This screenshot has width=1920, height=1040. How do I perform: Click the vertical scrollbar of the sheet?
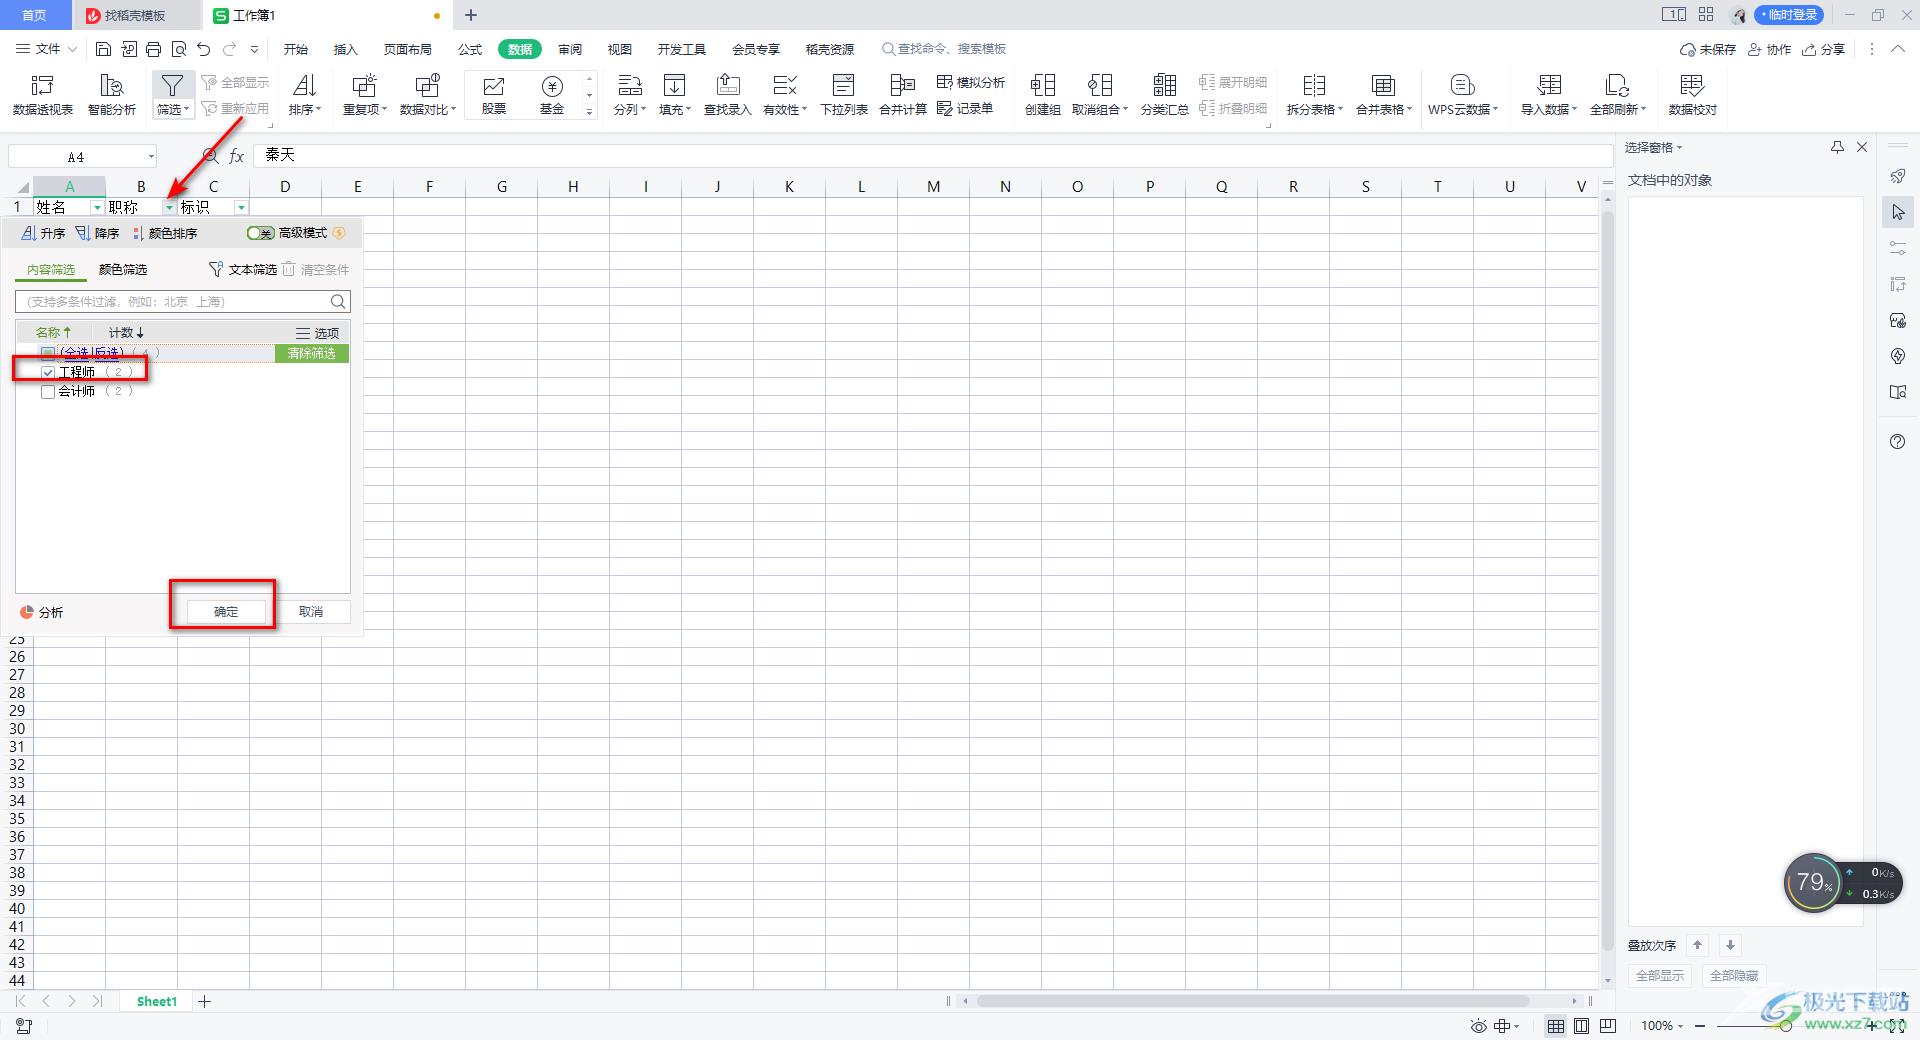tap(1608, 580)
